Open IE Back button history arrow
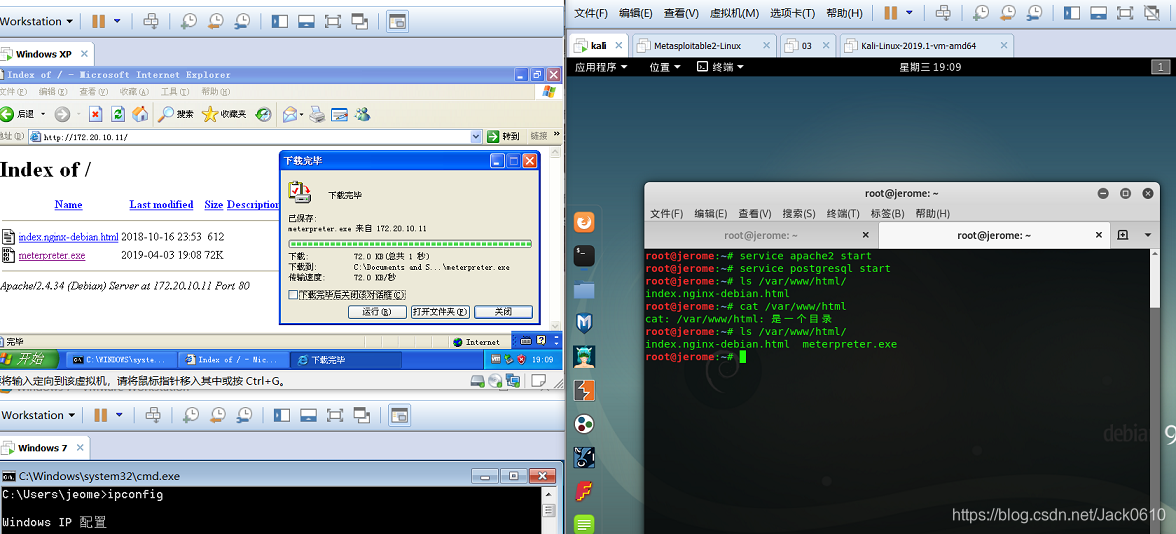1176x534 pixels. (x=43, y=114)
